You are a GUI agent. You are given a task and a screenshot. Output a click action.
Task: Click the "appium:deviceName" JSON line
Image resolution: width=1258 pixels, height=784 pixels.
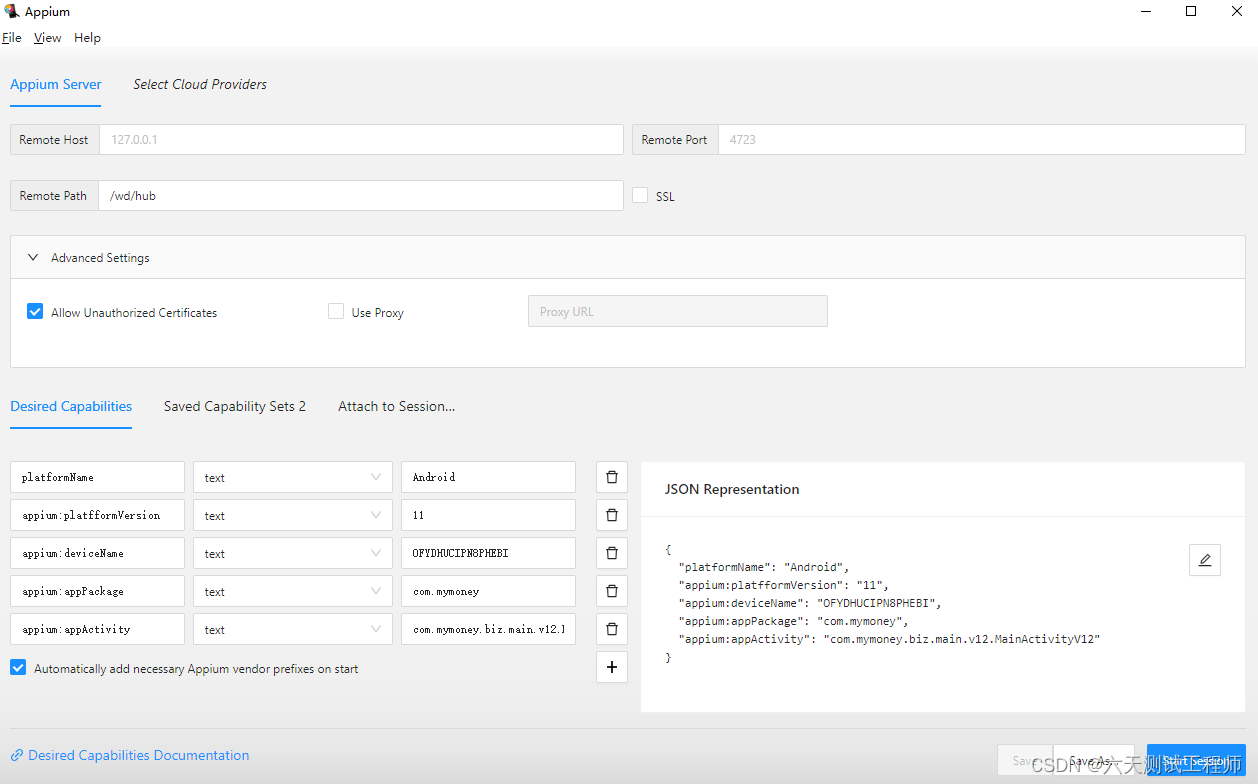coord(810,603)
